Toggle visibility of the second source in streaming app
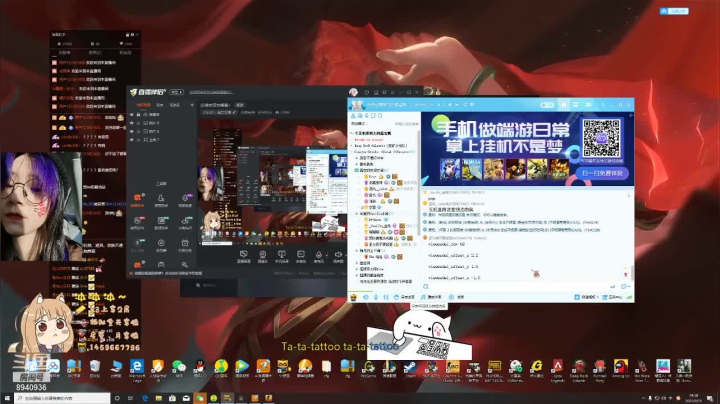The image size is (720, 404). pyautogui.click(x=132, y=123)
